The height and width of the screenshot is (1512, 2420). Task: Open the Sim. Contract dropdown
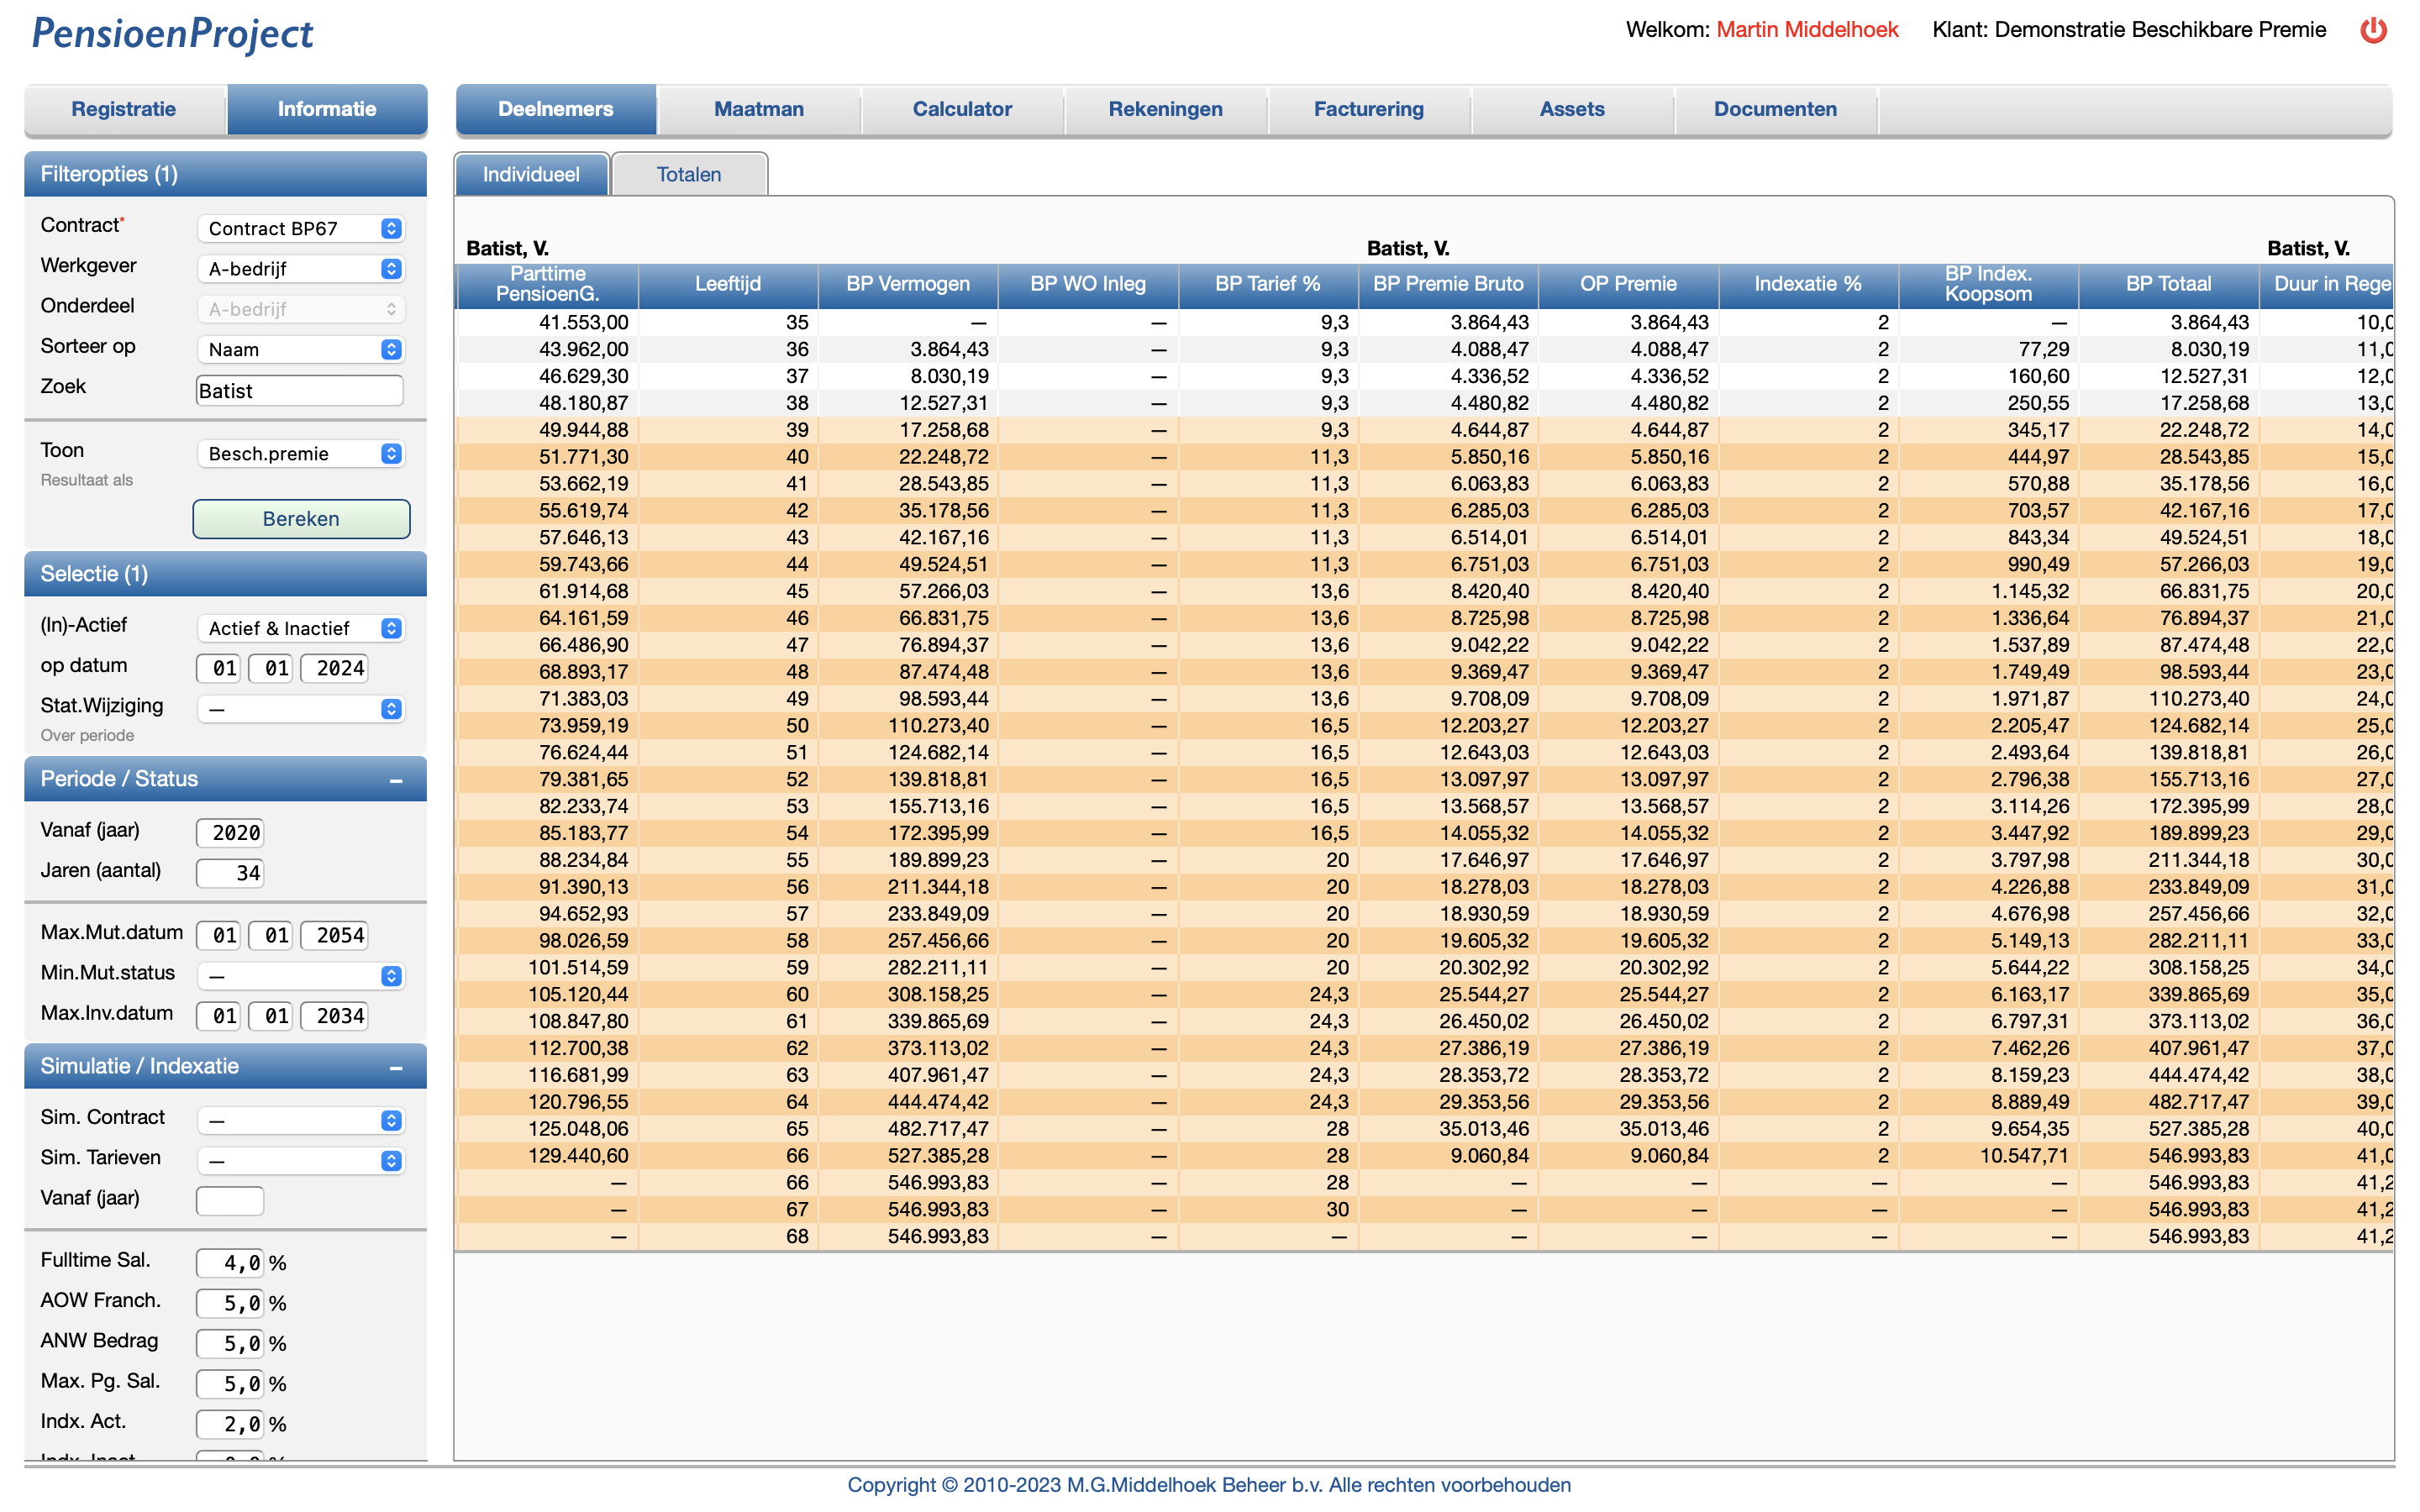coord(301,1121)
